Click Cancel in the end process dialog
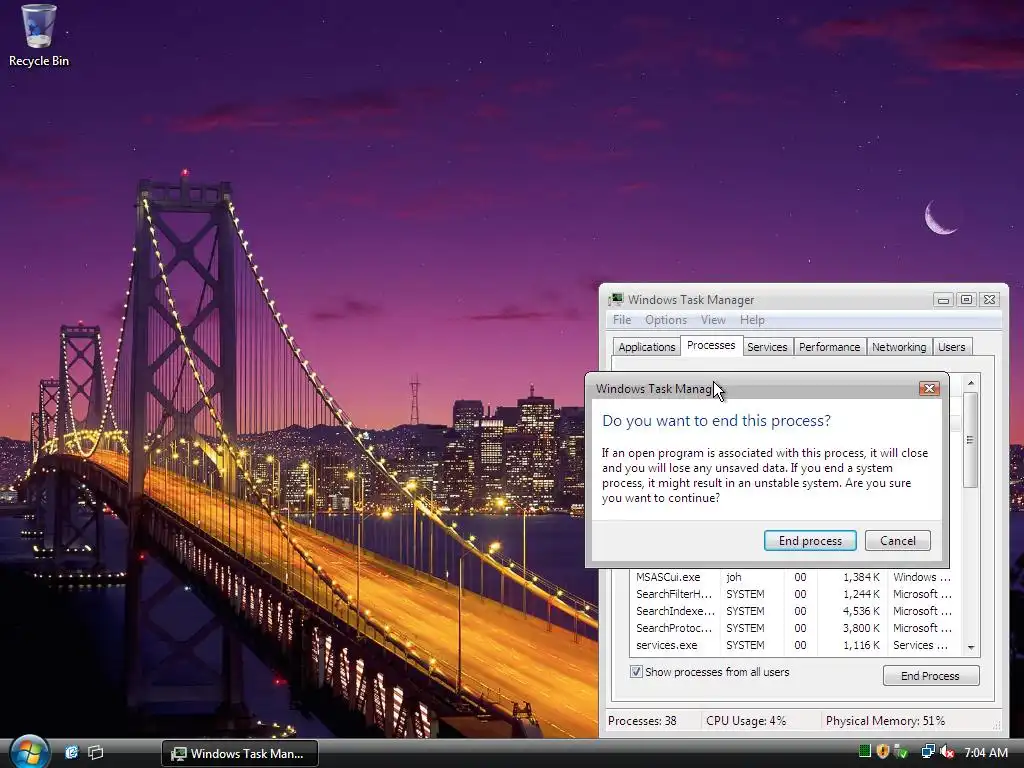 click(897, 541)
